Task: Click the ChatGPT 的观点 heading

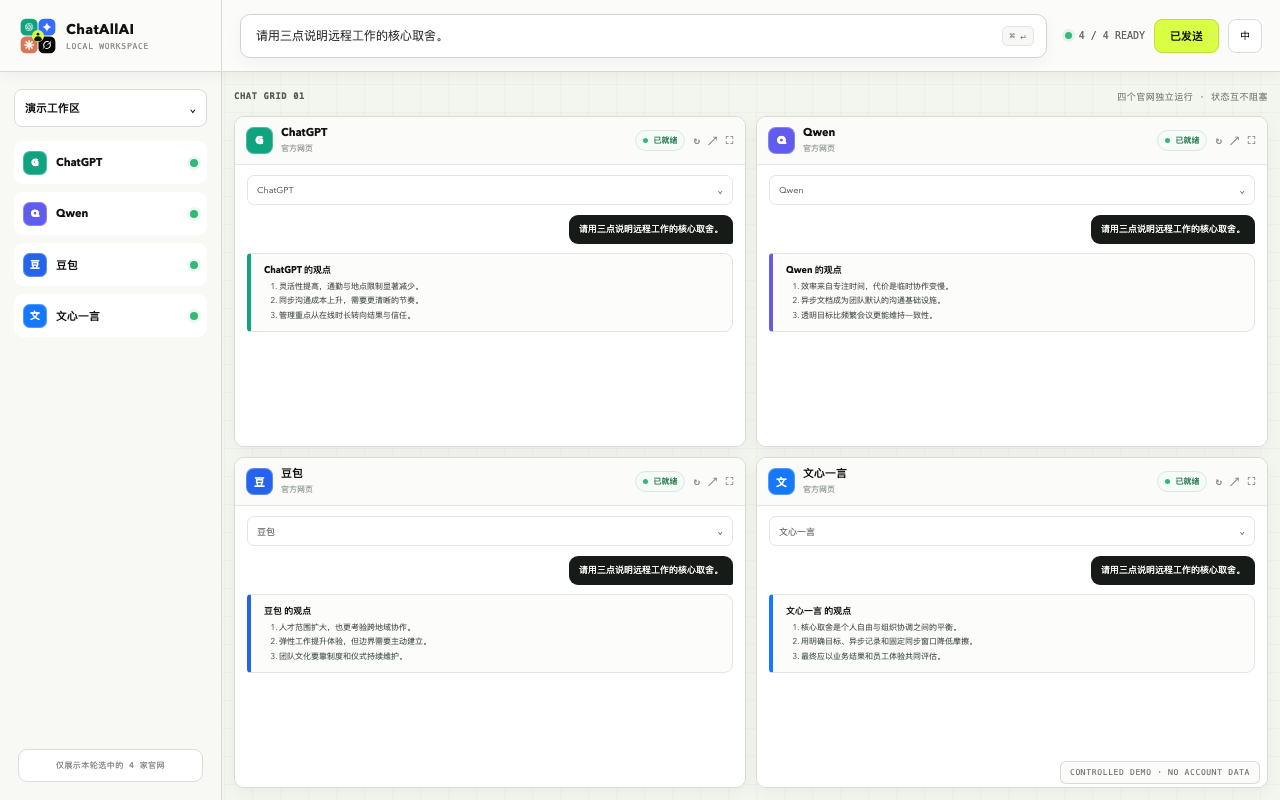Action: click(297, 270)
